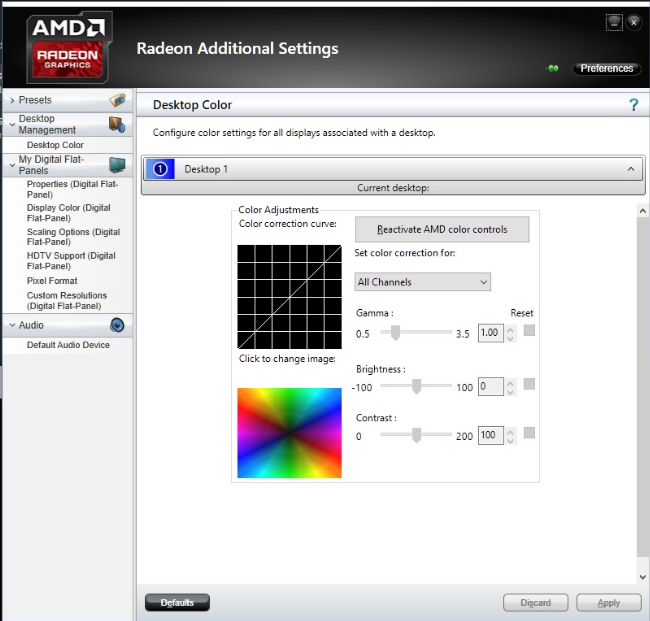Reset the Brightness value checkbox
Screen dimensions: 650x621
529,384
